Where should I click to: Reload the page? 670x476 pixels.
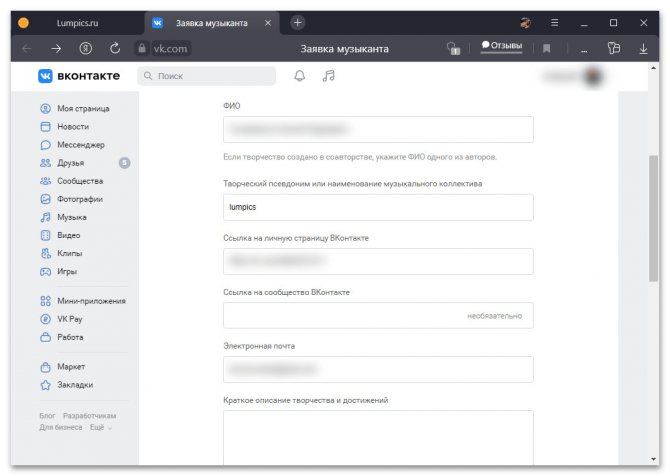[x=115, y=48]
